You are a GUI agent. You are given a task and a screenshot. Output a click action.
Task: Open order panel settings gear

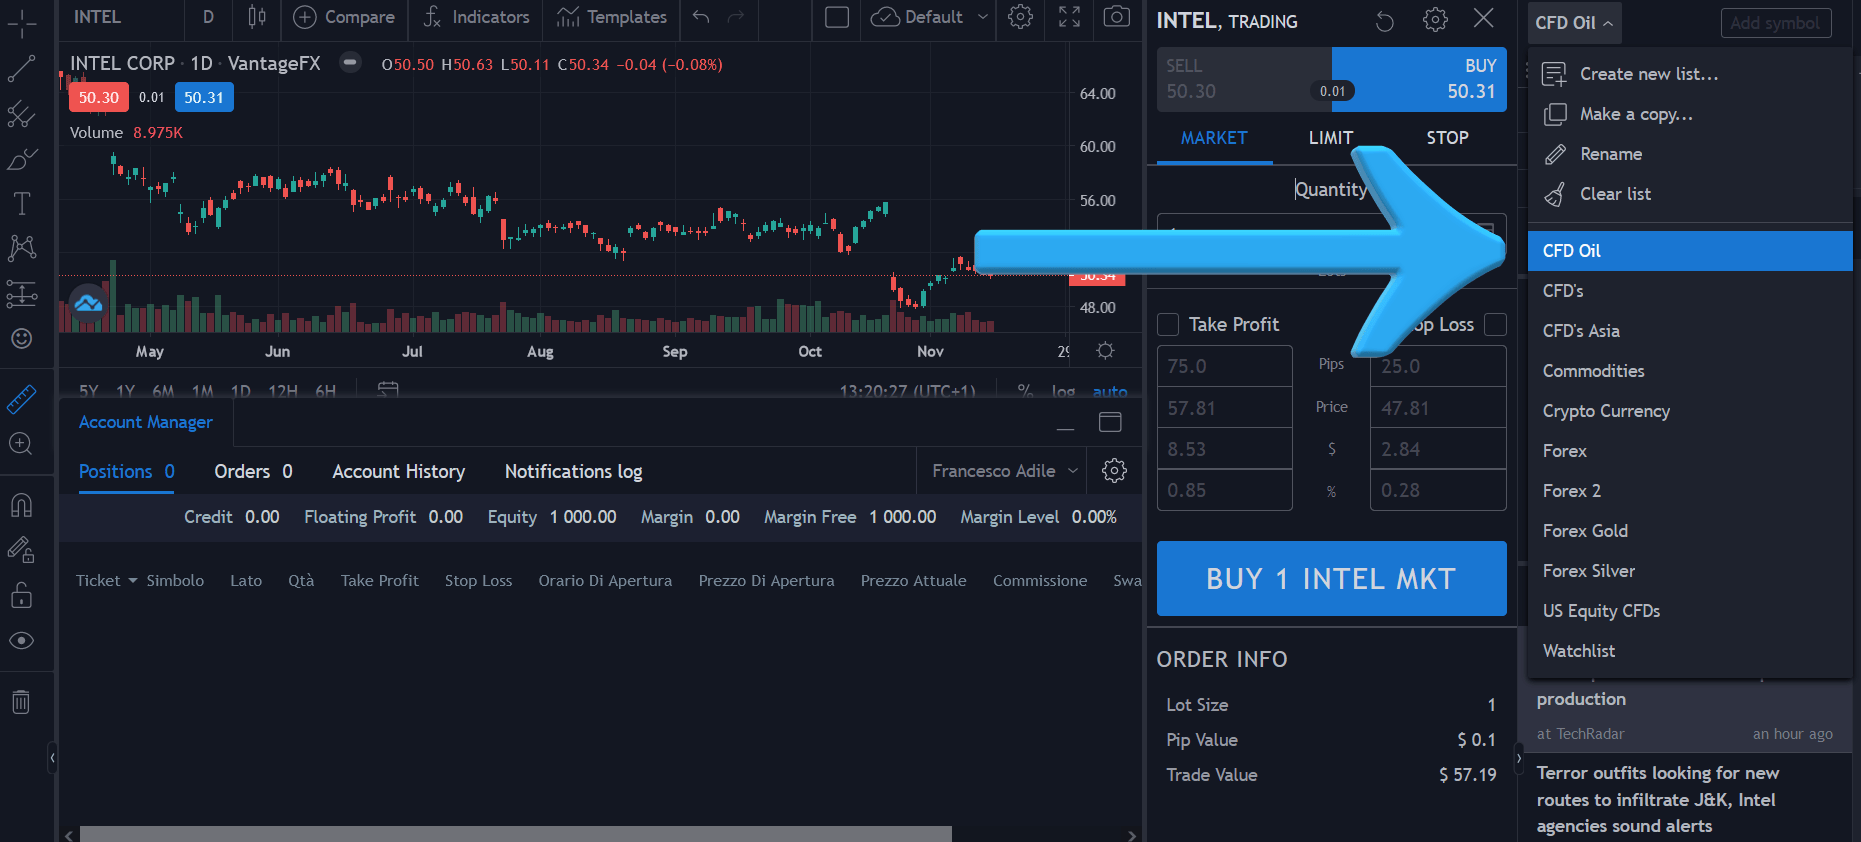[1435, 20]
